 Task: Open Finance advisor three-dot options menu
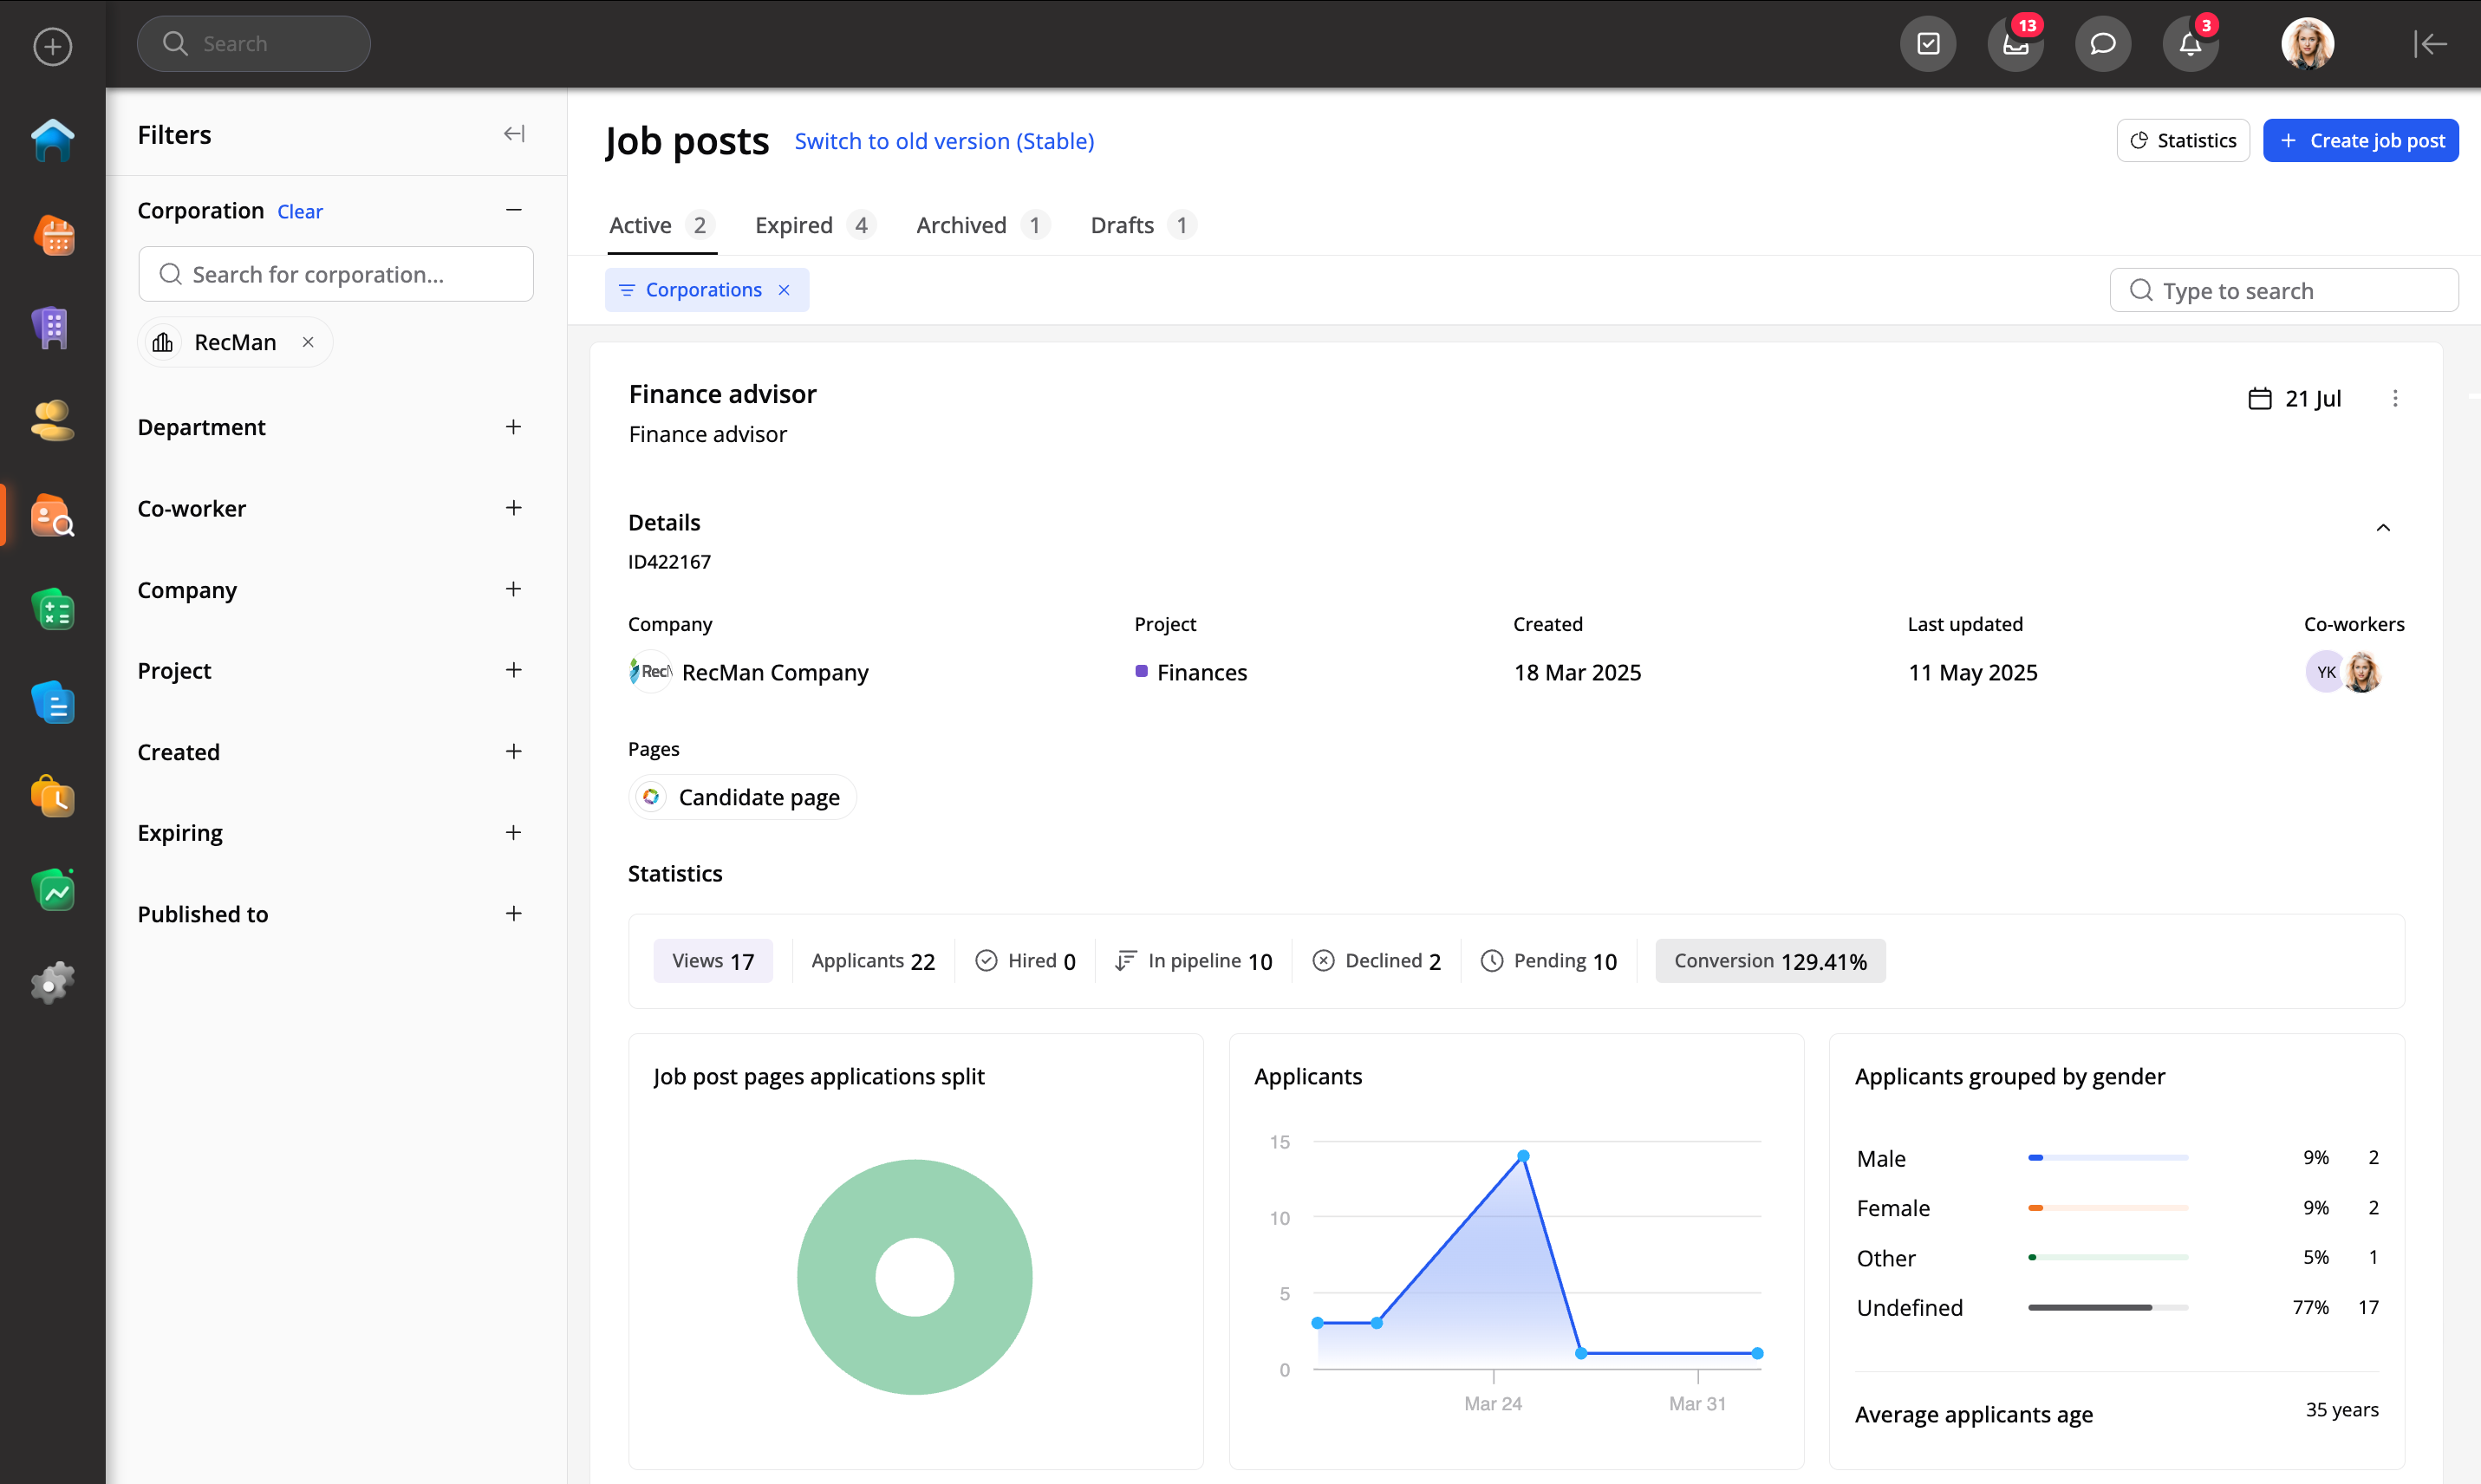pos(2394,398)
